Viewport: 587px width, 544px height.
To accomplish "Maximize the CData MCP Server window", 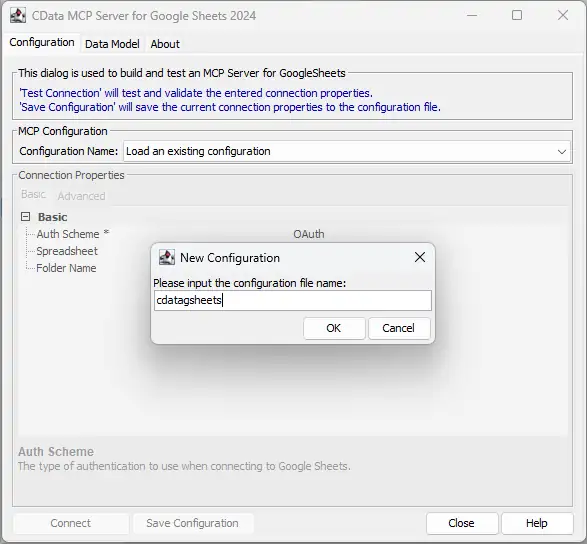I will coord(517,15).
